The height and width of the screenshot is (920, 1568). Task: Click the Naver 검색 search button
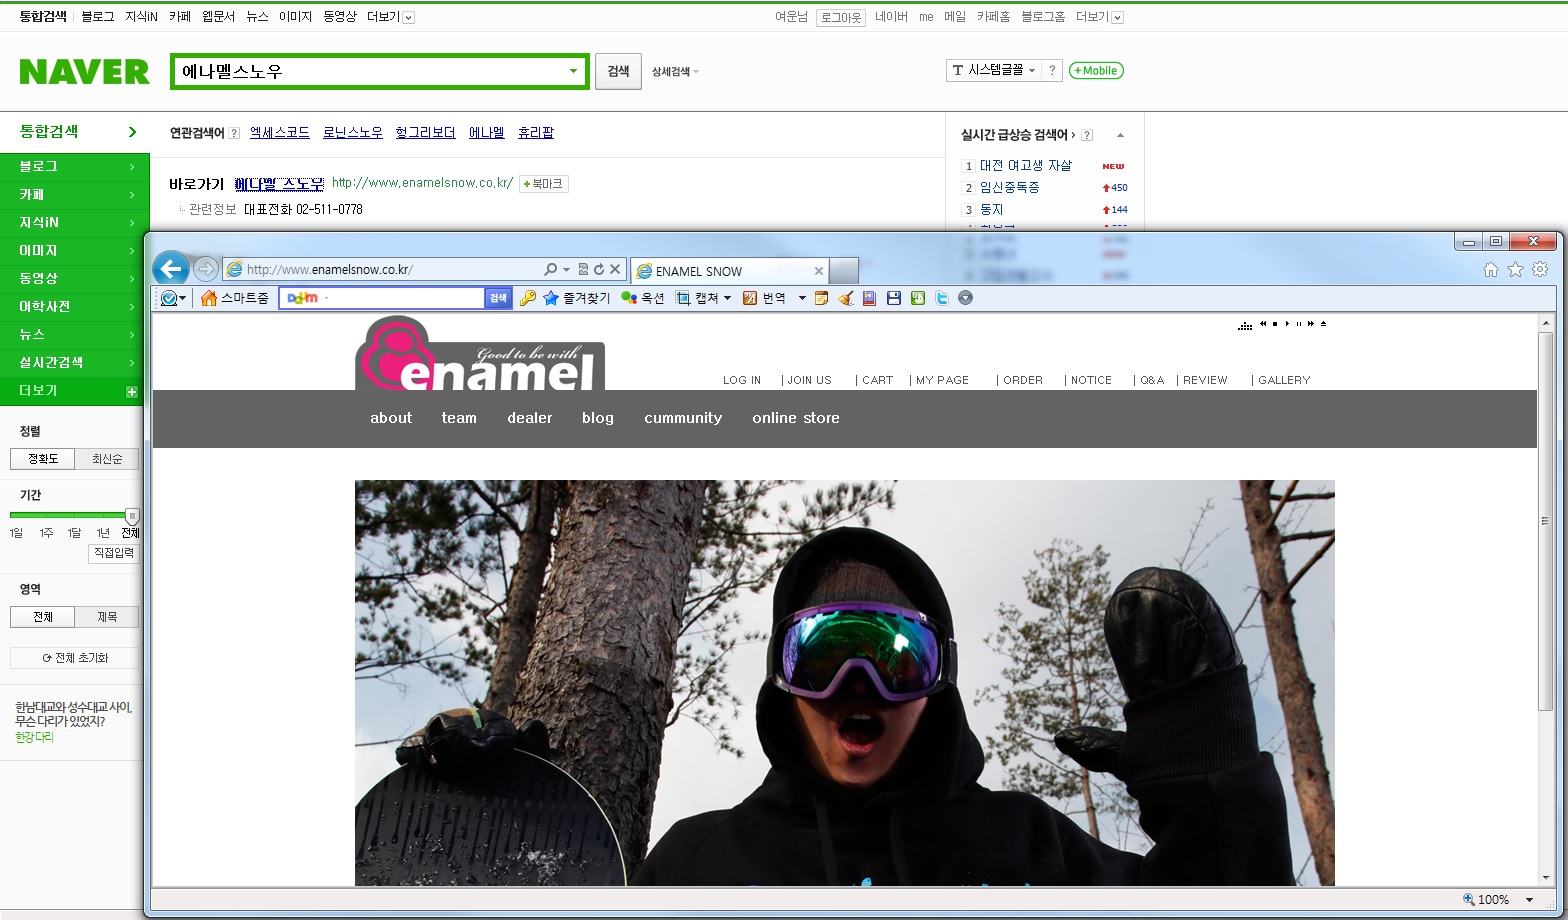pyautogui.click(x=618, y=71)
